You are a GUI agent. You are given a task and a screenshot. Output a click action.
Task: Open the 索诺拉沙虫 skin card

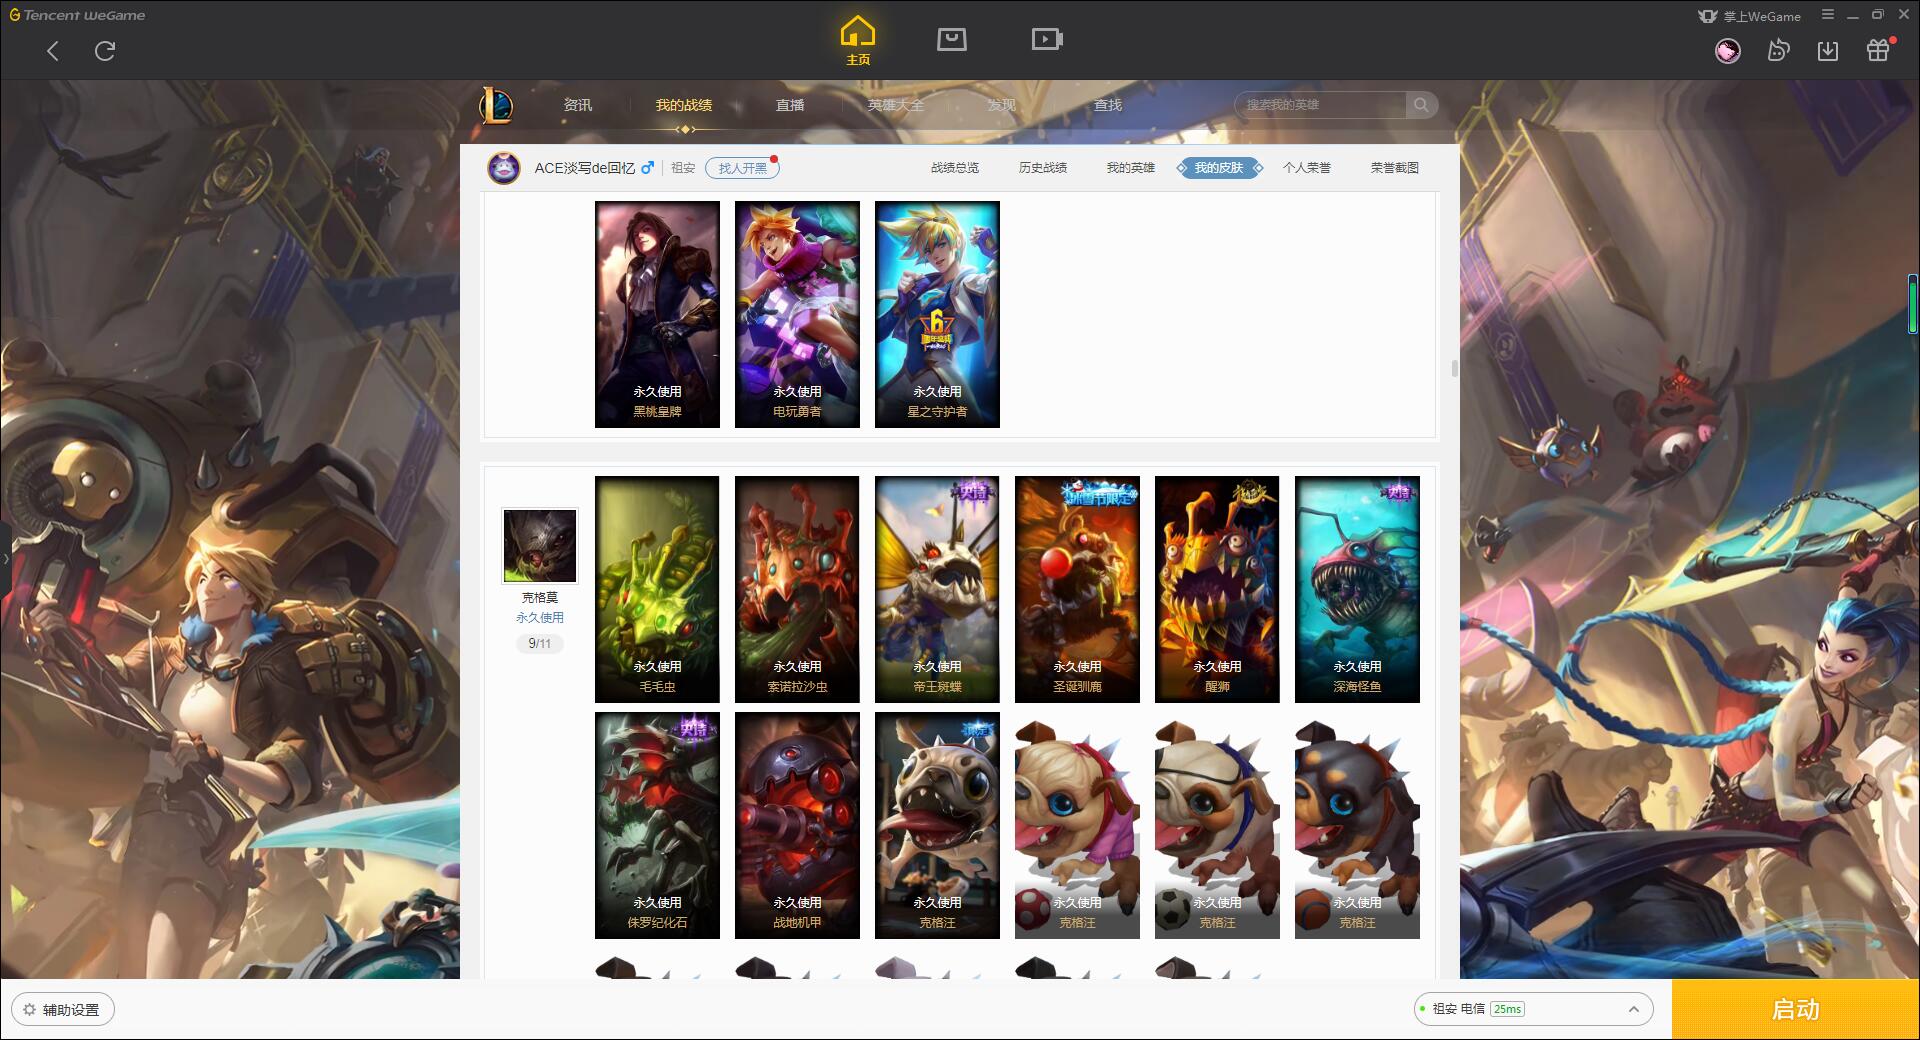(x=797, y=589)
